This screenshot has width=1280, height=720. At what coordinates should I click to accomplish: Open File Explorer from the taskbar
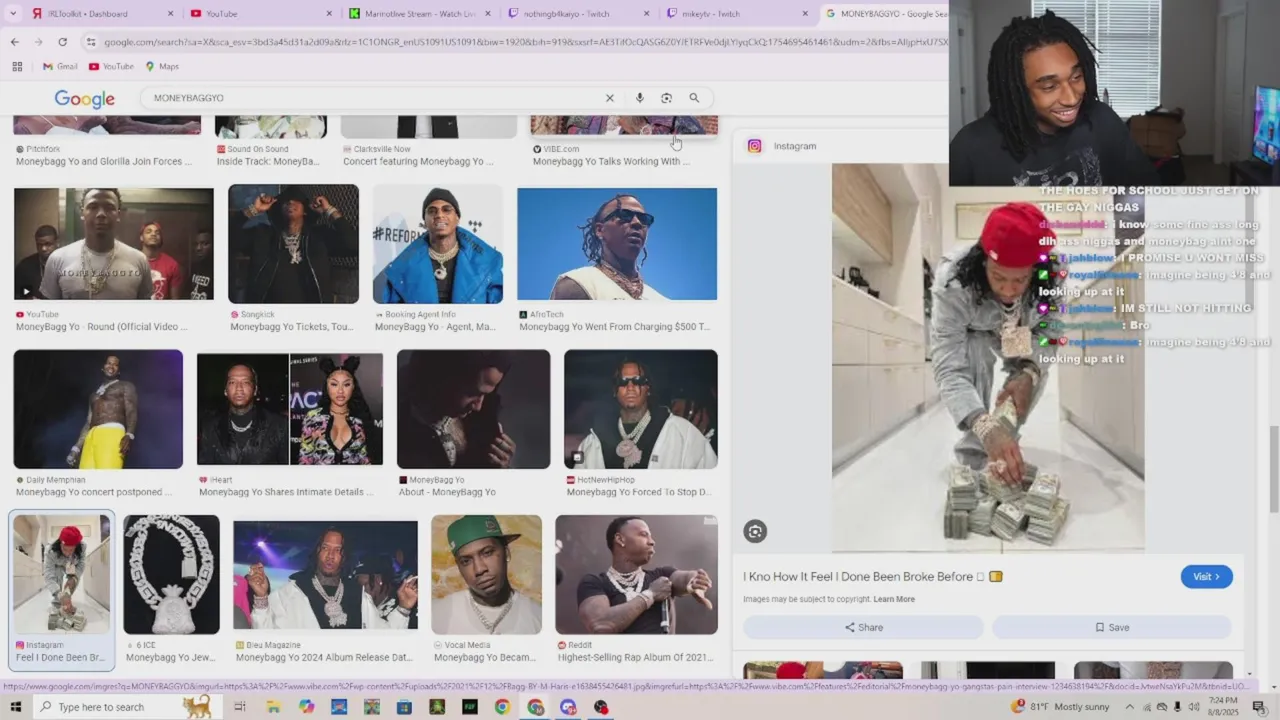pos(273,707)
